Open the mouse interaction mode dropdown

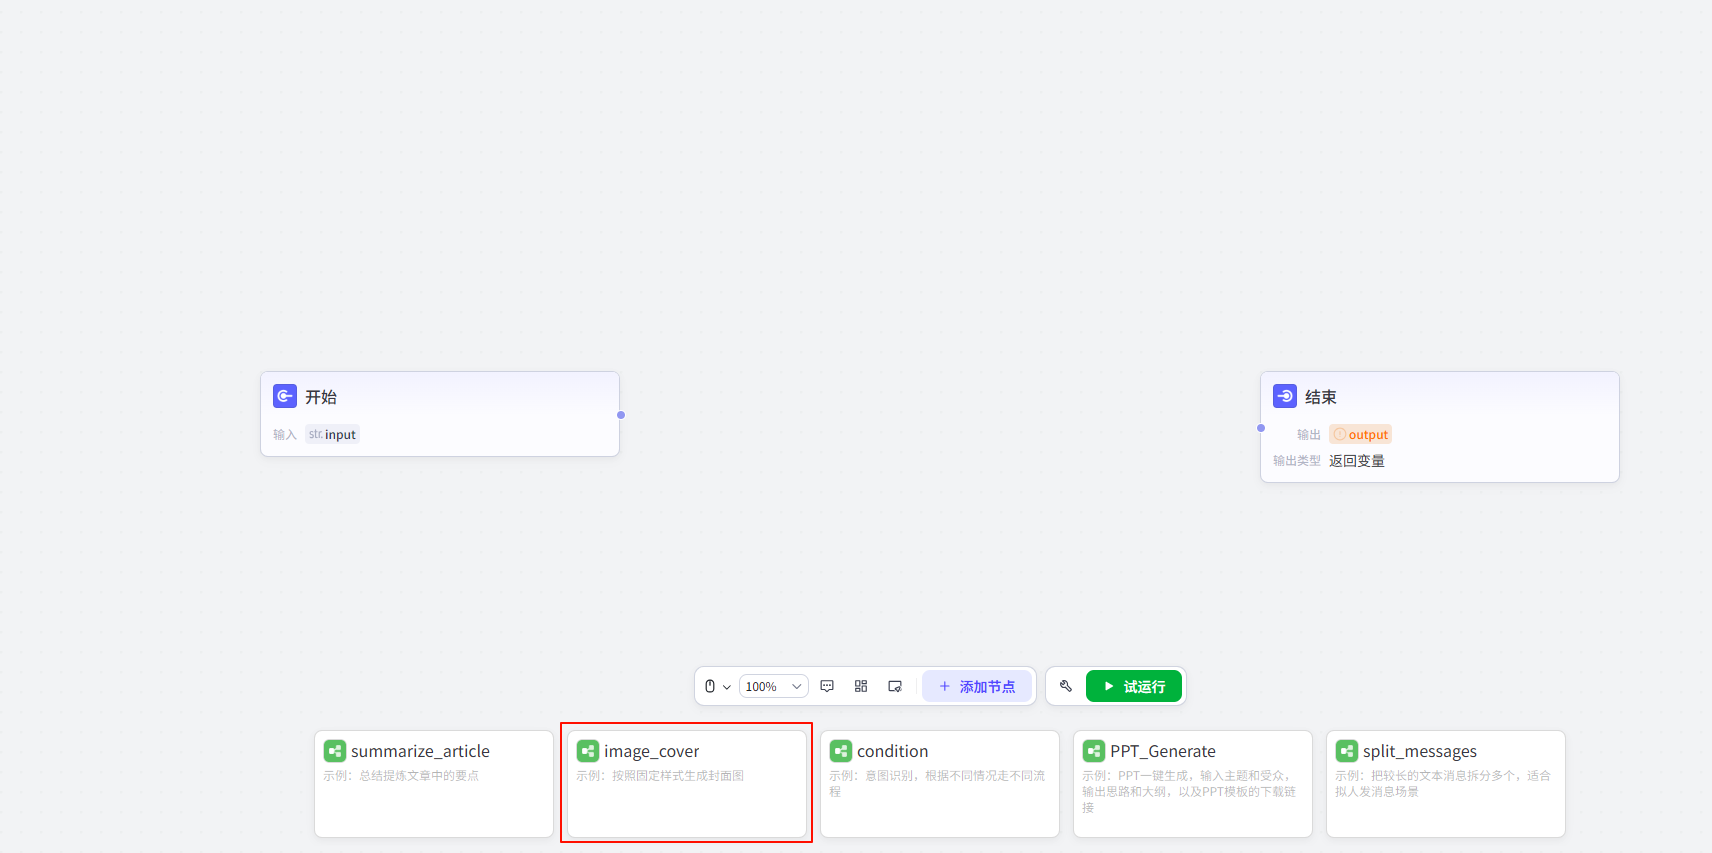point(717,686)
